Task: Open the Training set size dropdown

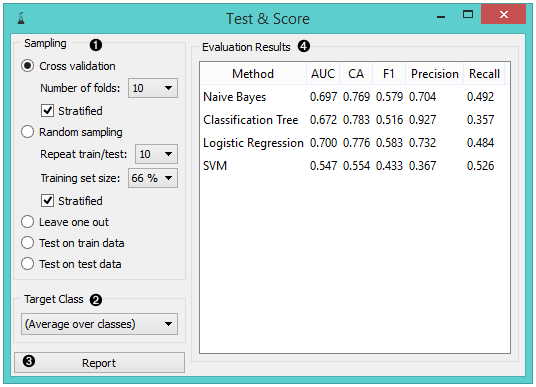Action: point(153,178)
